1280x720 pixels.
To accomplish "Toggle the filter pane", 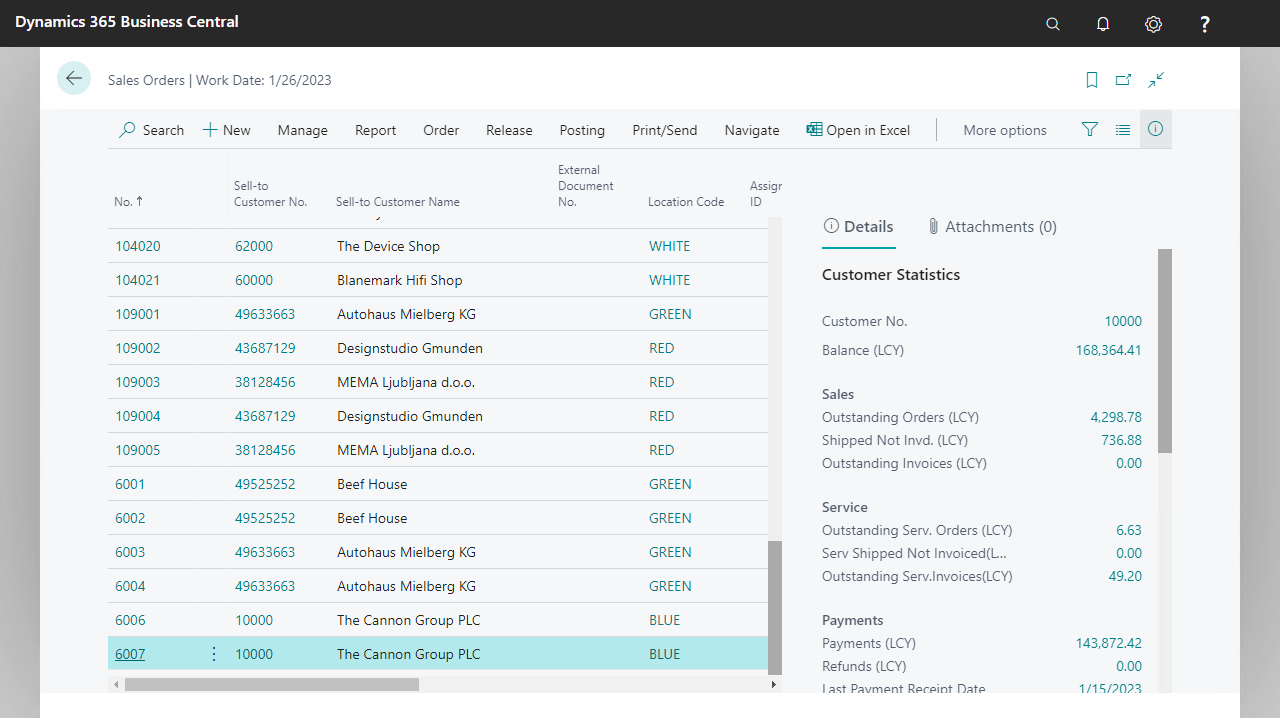I will [x=1090, y=129].
